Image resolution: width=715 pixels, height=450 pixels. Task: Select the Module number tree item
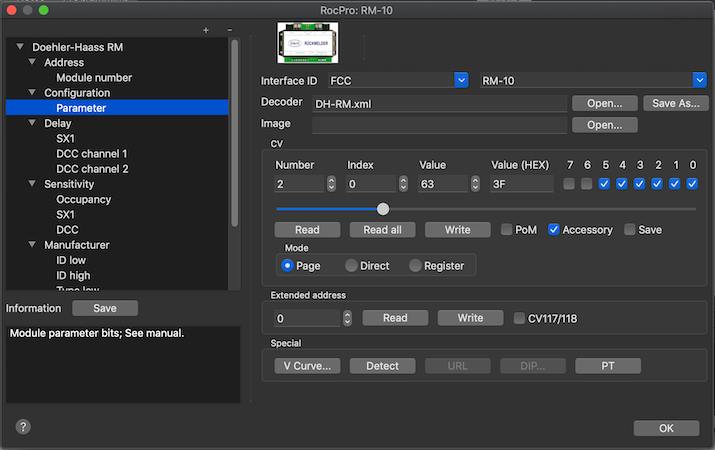(94, 77)
